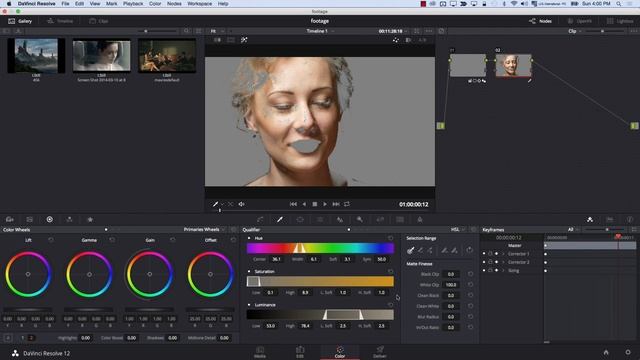Click the play forward button
The width and height of the screenshot is (640, 360).
[x=325, y=204]
